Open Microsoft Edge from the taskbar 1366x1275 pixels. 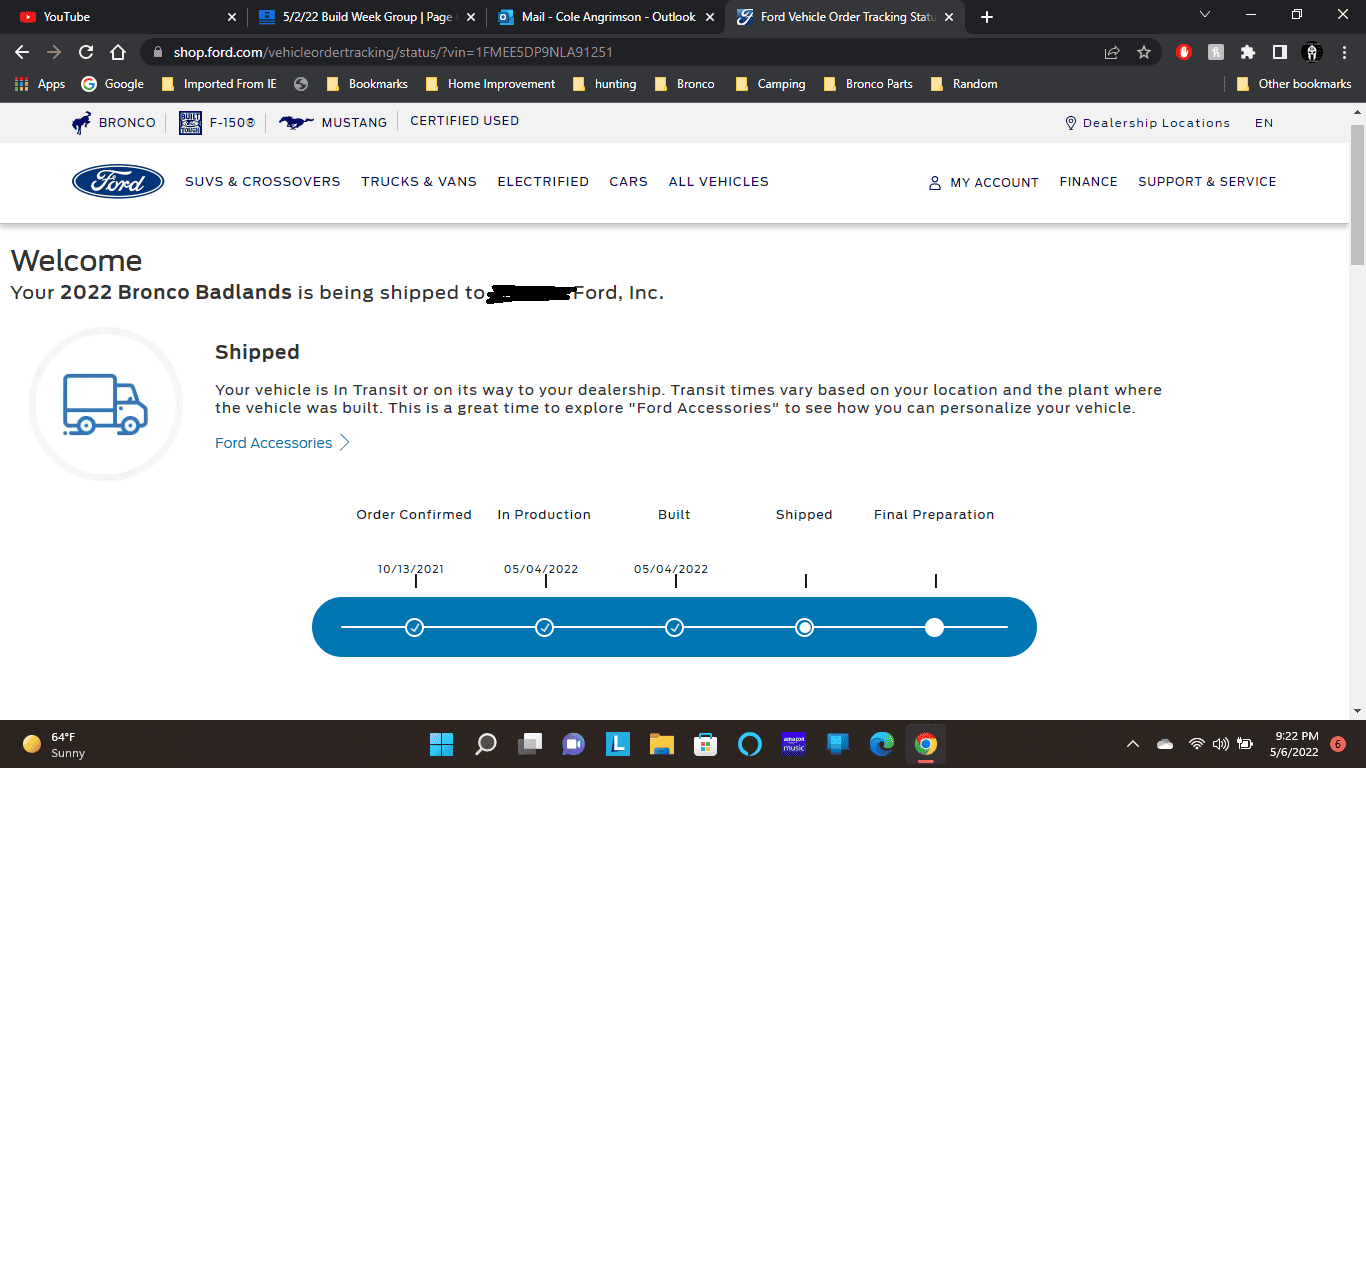tap(882, 744)
